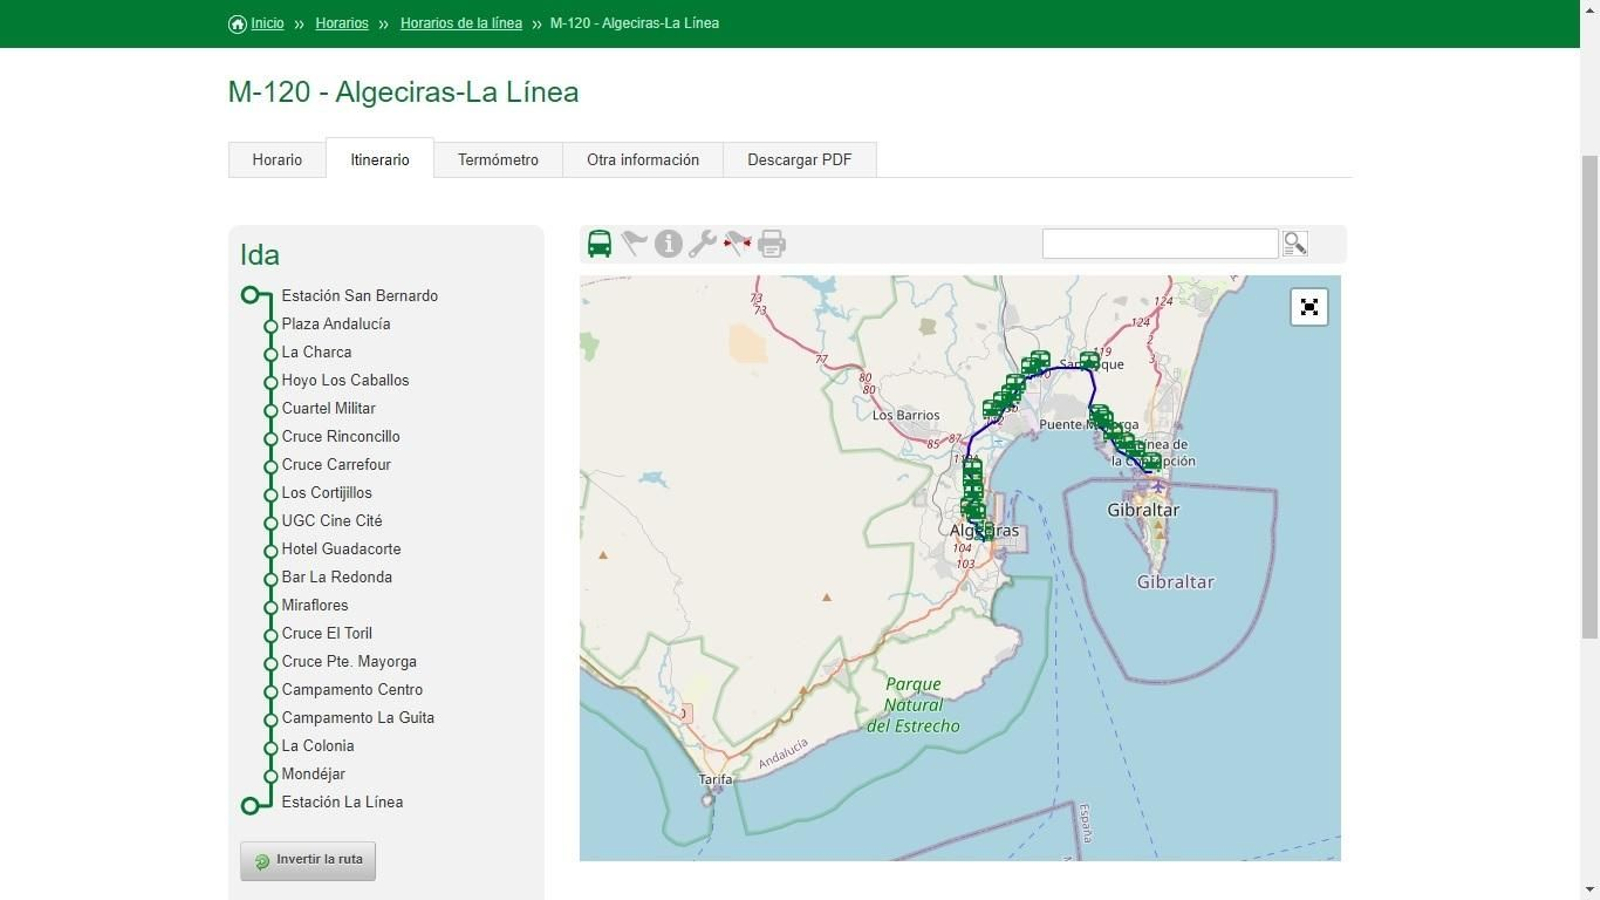Open the map information tool
1600x900 pixels.
click(668, 243)
